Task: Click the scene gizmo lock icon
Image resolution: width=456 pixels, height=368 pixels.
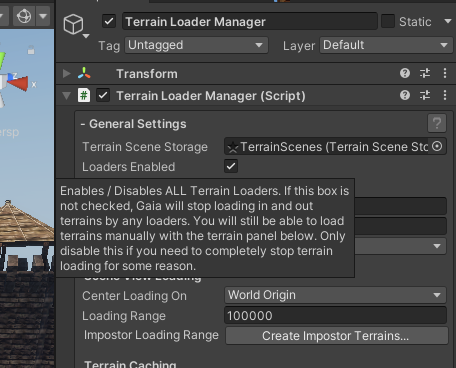Action: coord(31,50)
